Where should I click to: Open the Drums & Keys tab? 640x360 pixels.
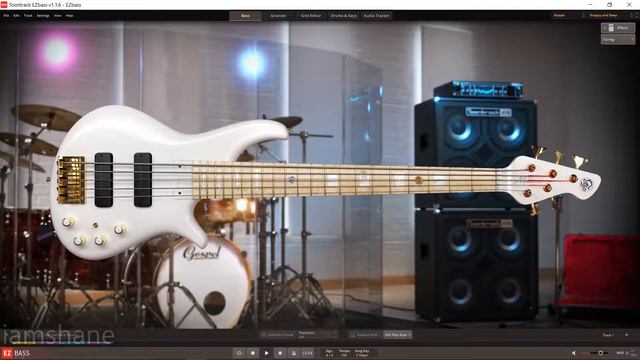tap(343, 16)
